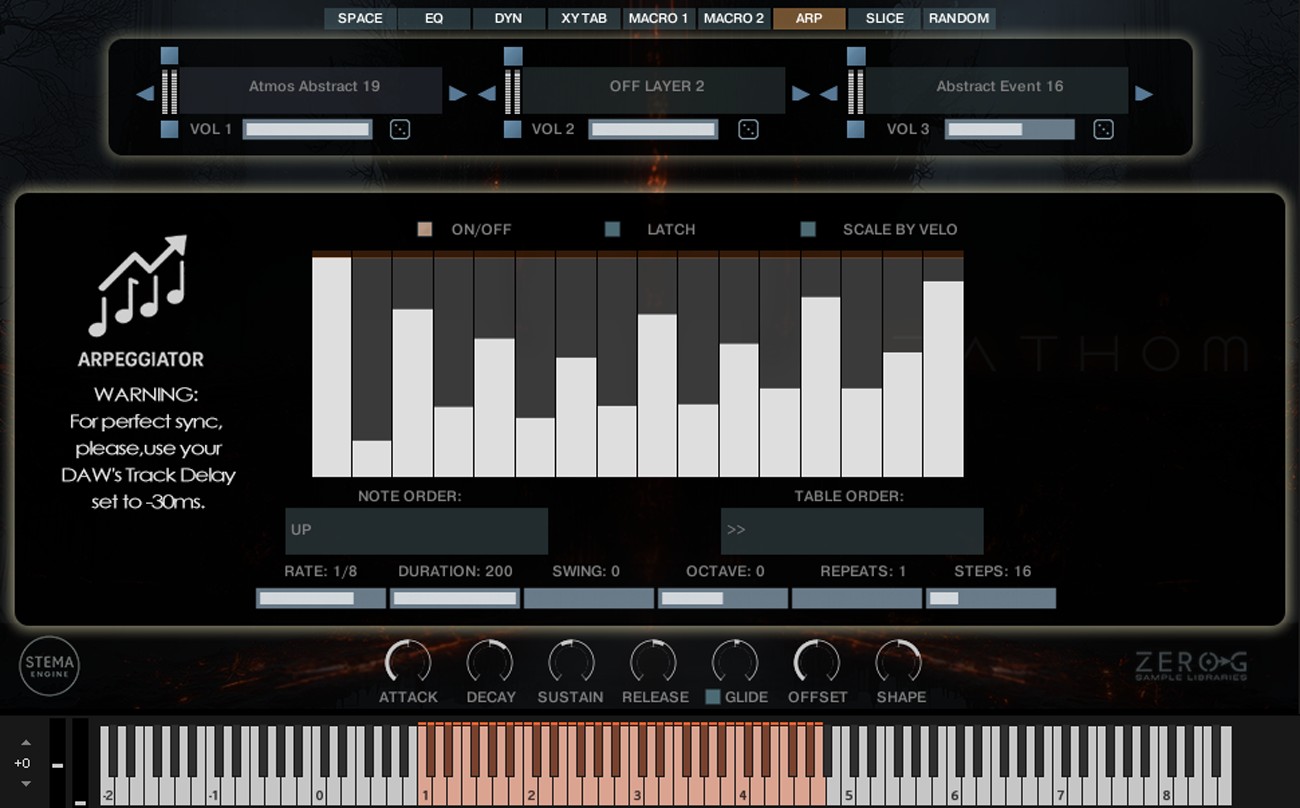
Task: Activate LATCH mode
Action: tap(613, 229)
